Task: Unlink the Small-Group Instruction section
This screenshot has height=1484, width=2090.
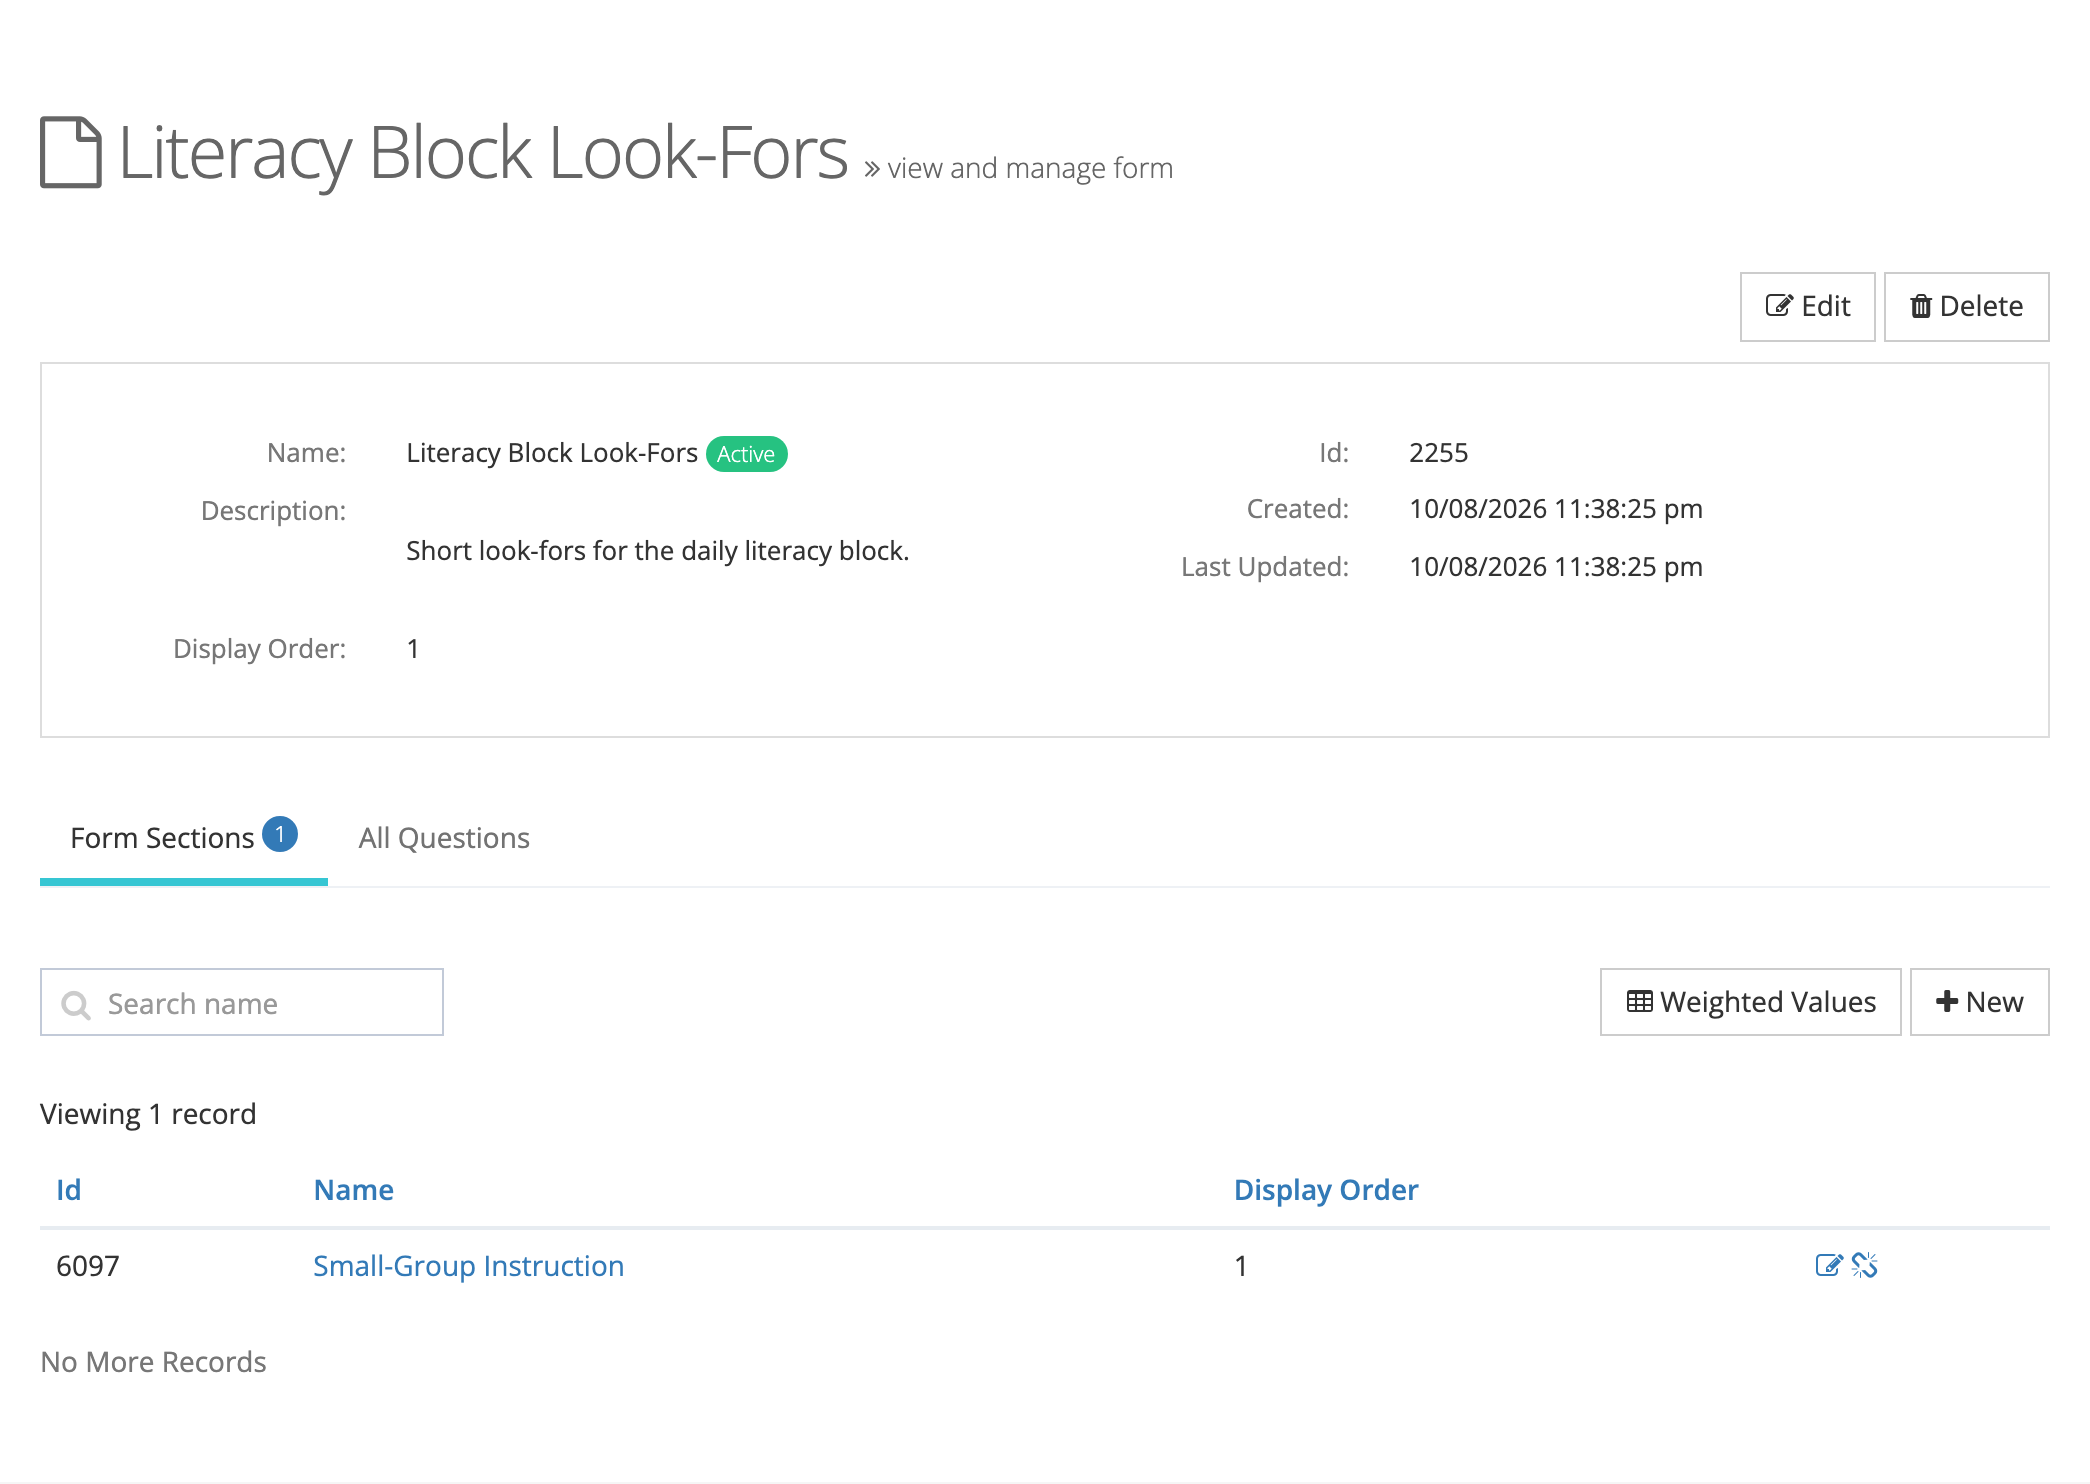Action: point(1864,1265)
